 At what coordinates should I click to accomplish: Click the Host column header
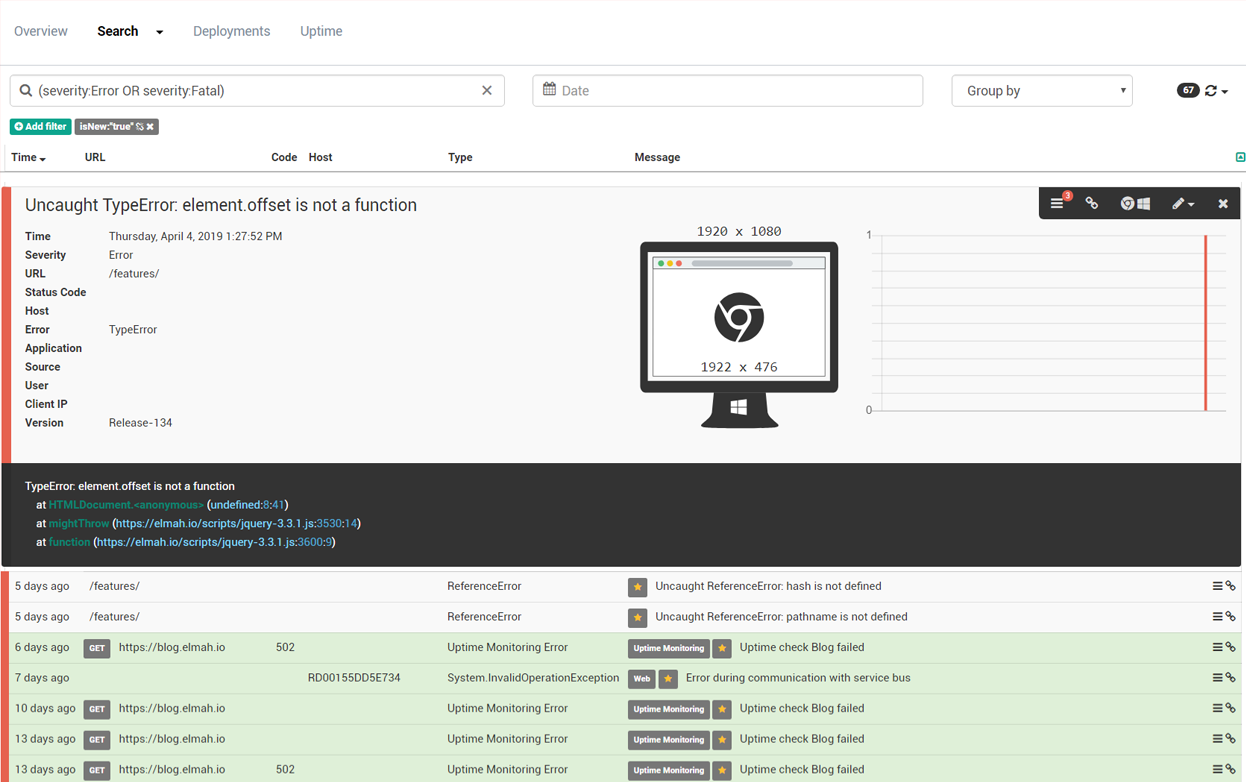tap(320, 157)
